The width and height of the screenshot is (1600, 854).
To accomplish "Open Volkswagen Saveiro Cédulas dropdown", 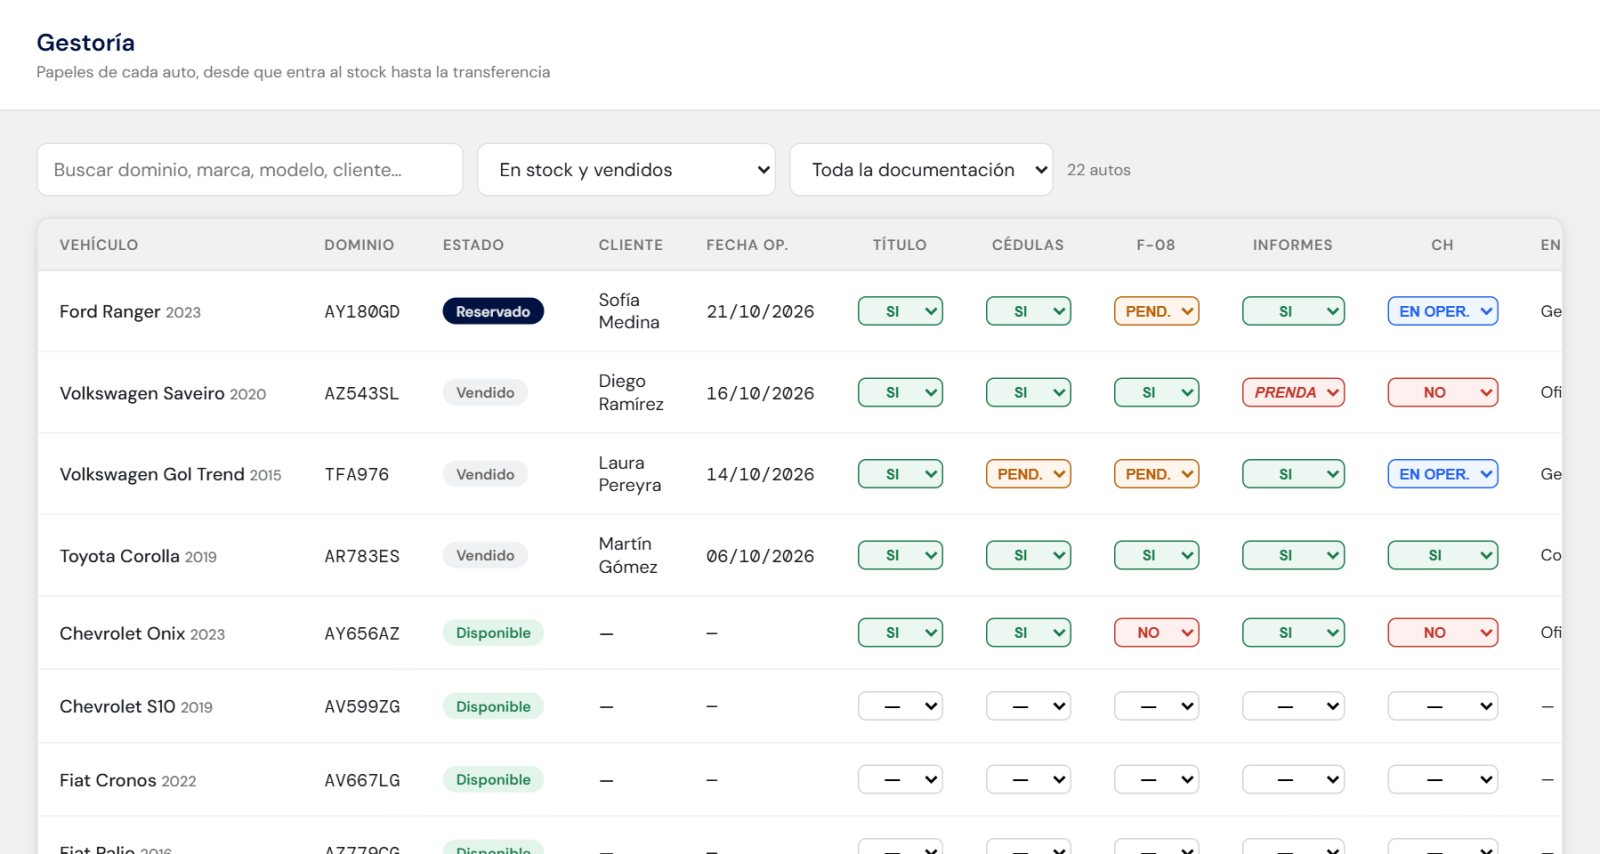I will pyautogui.click(x=1028, y=392).
